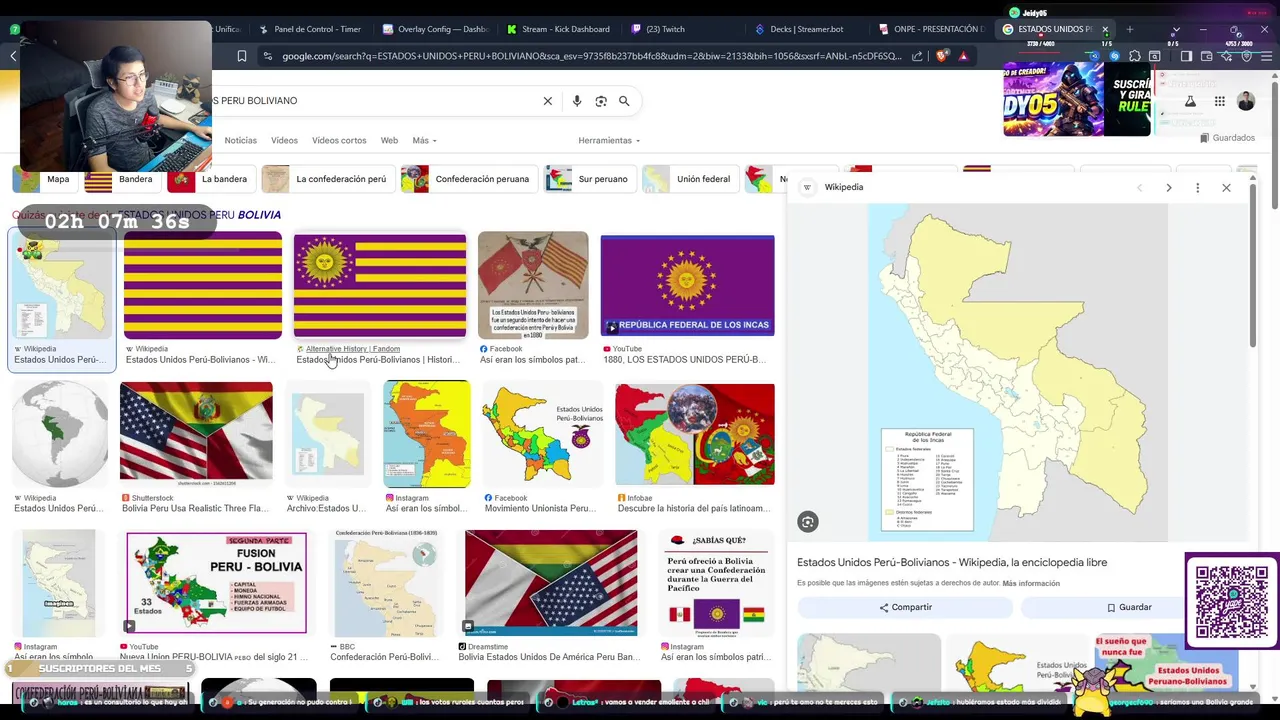Open a new browser tab
Image resolution: width=1280 pixels, height=720 pixels.
(1130, 29)
